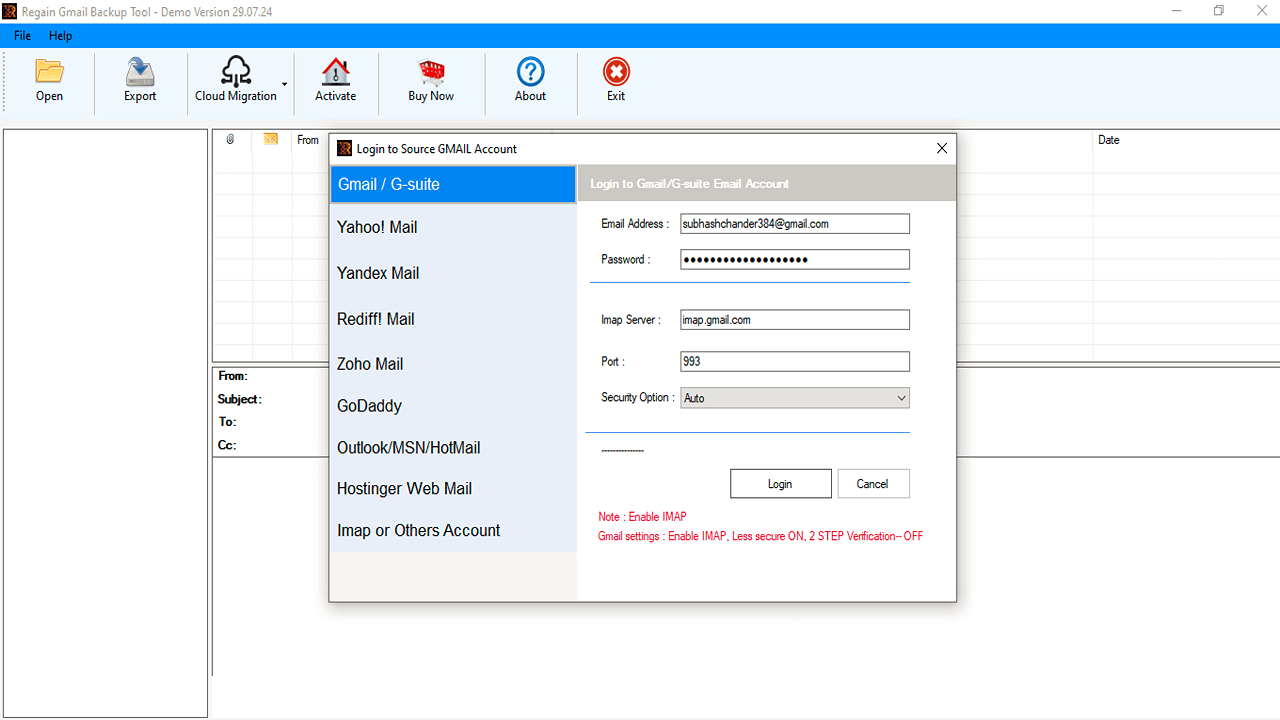
Task: Choose Imap or Others Account option
Action: (x=418, y=530)
